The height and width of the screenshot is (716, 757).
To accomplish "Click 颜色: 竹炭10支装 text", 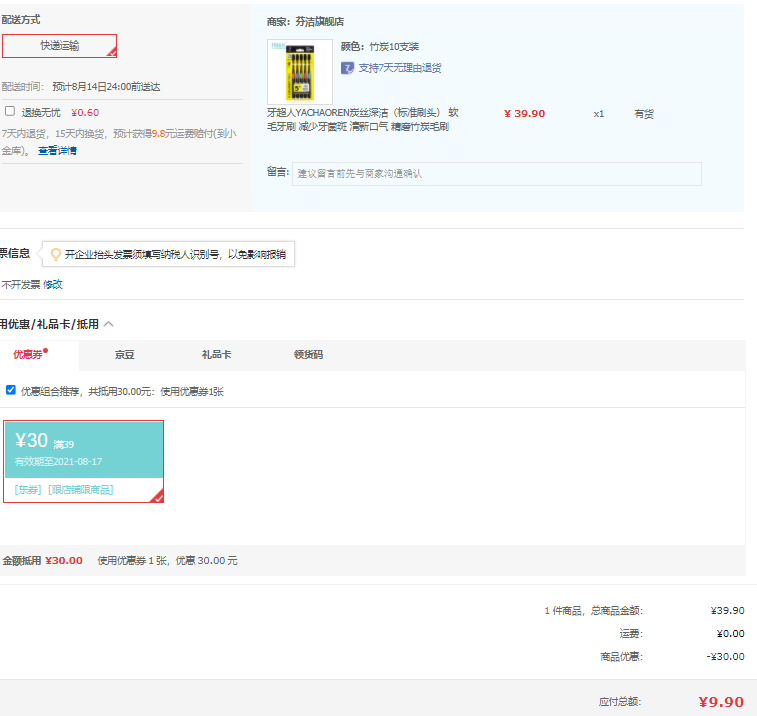I will pos(380,47).
